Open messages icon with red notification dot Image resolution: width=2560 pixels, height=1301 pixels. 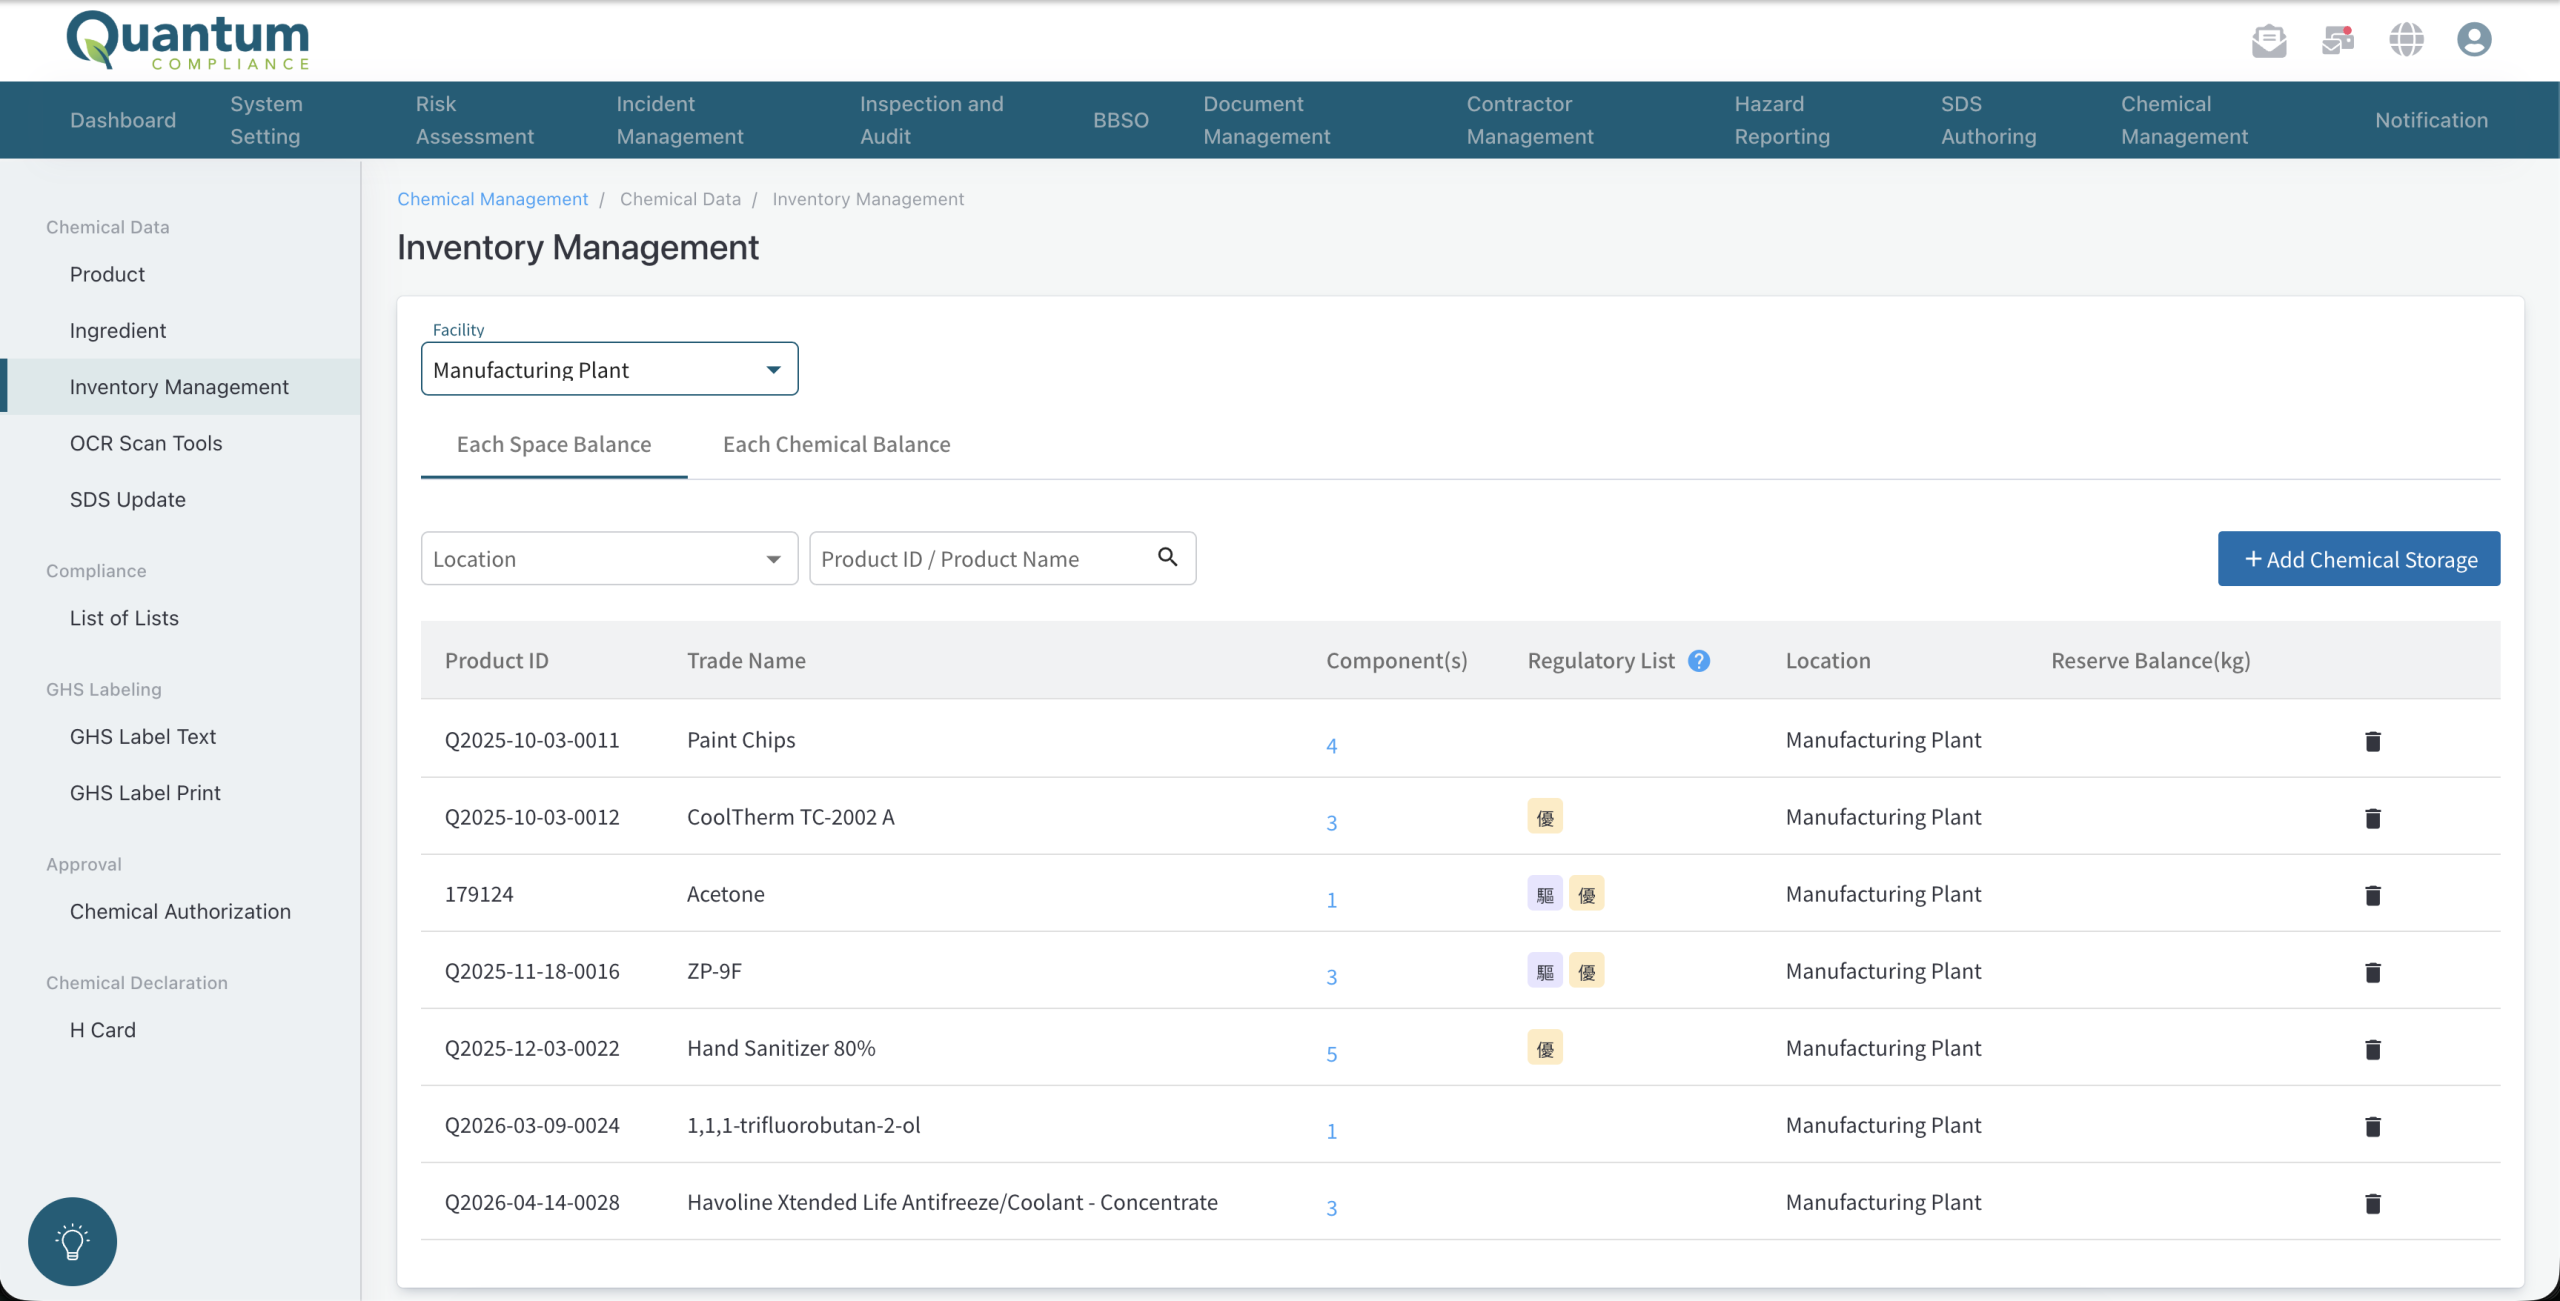pyautogui.click(x=2338, y=40)
